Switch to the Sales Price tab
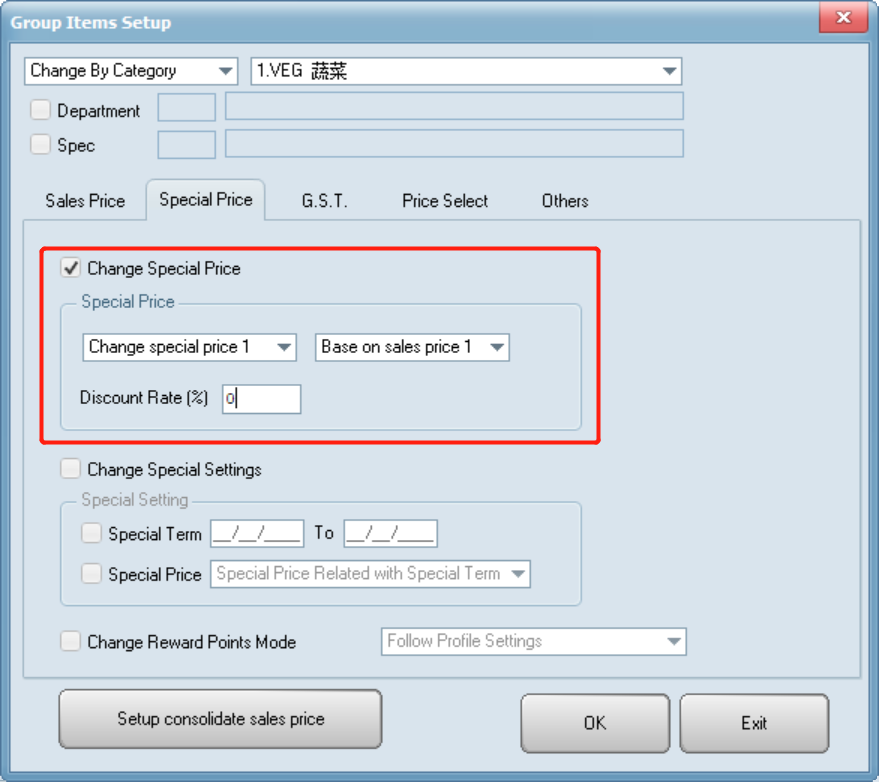Viewport: 879px width, 782px height. coord(85,201)
